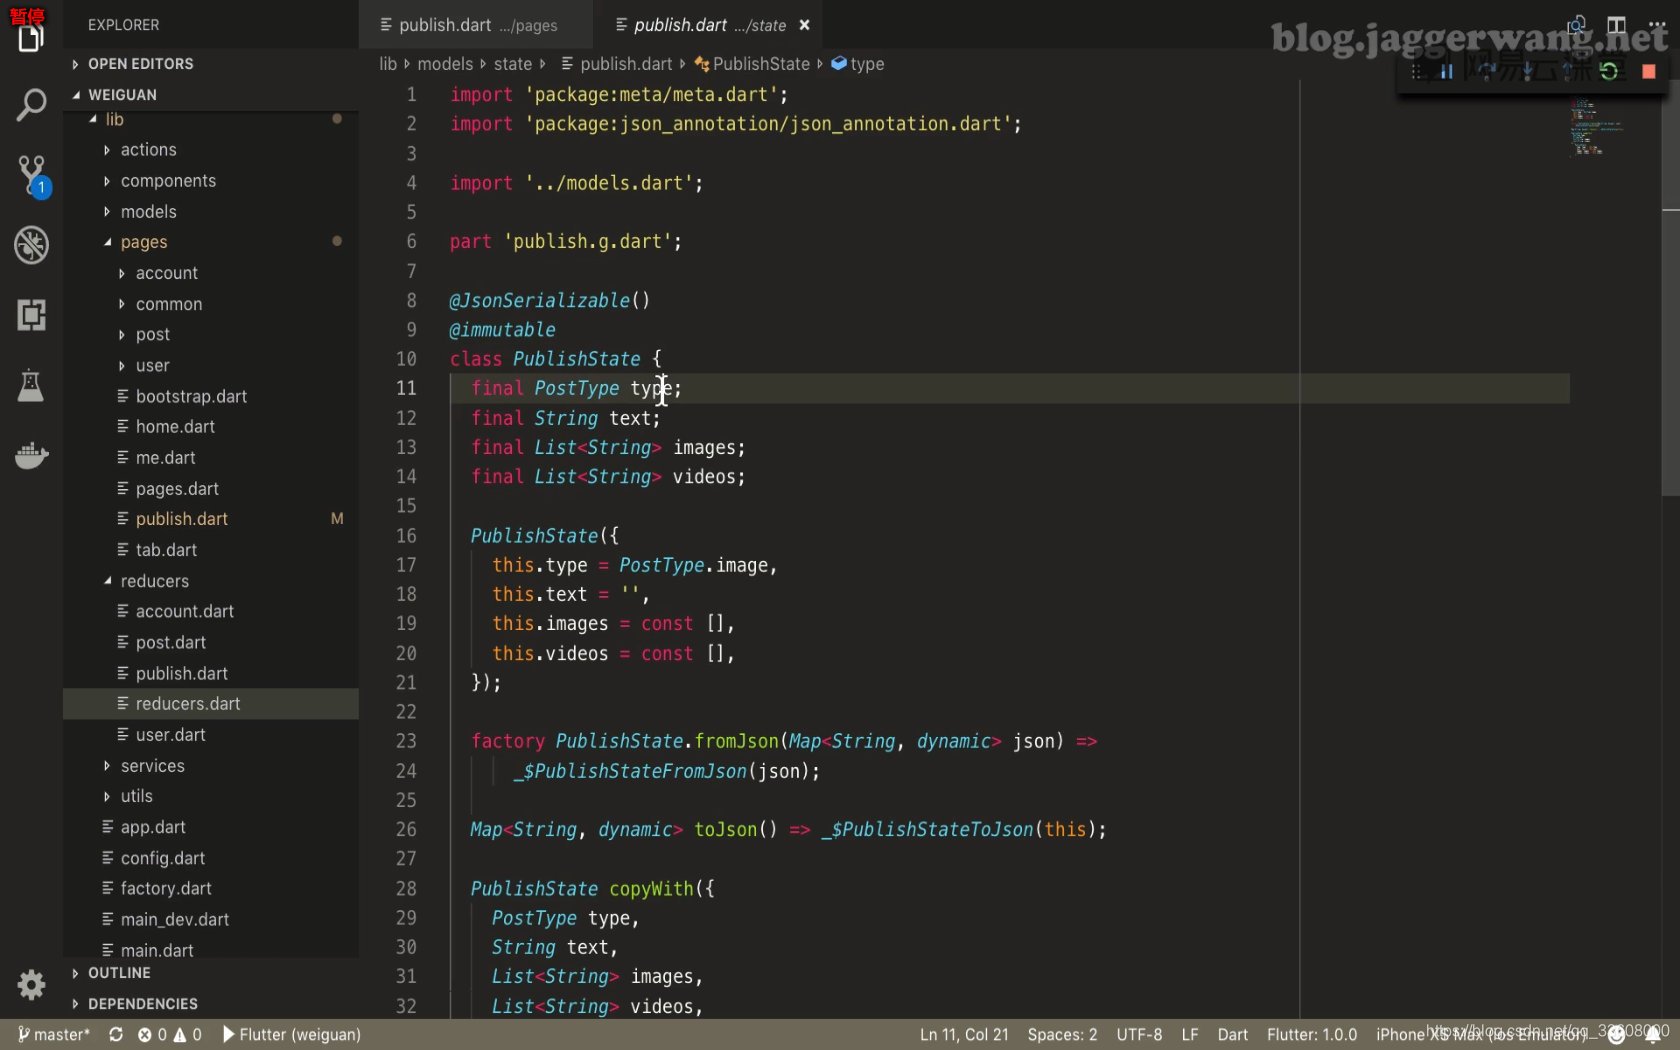This screenshot has height=1050, width=1680.
Task: Change line ending via LF indicator
Action: coord(1190,1034)
